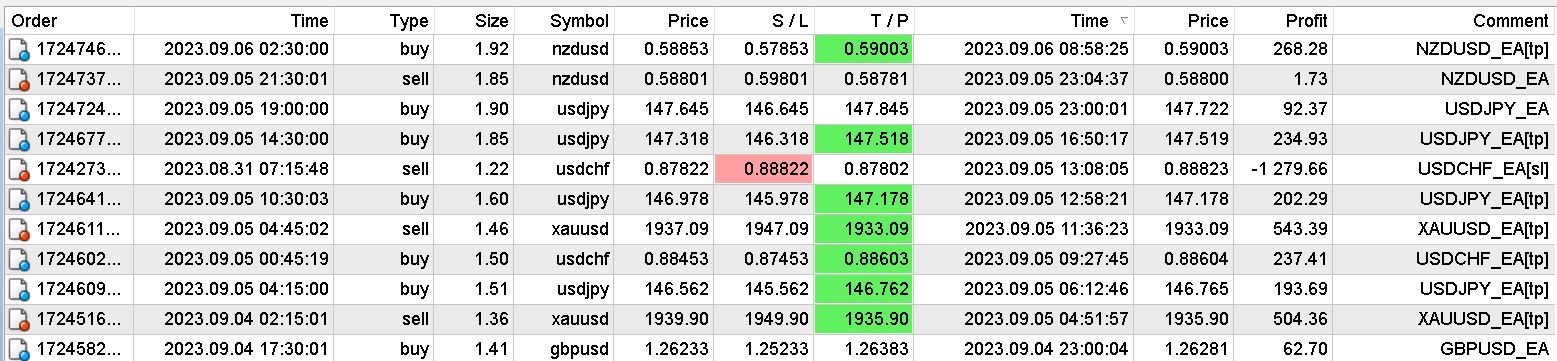Select the order icon of USDJPY buy 1724724
1557x361 pixels.
[x=20, y=109]
